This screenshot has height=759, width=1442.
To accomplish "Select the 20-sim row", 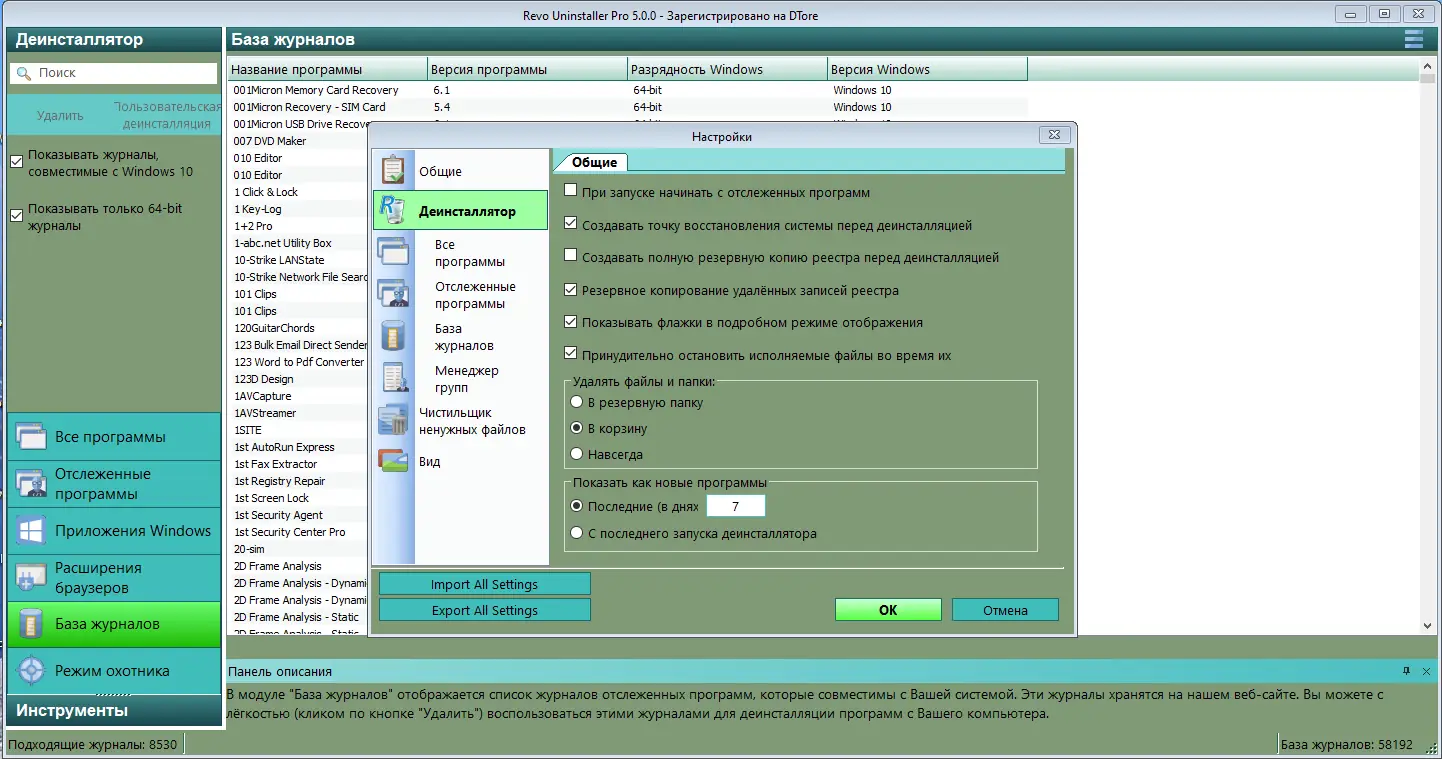I will pyautogui.click(x=298, y=549).
